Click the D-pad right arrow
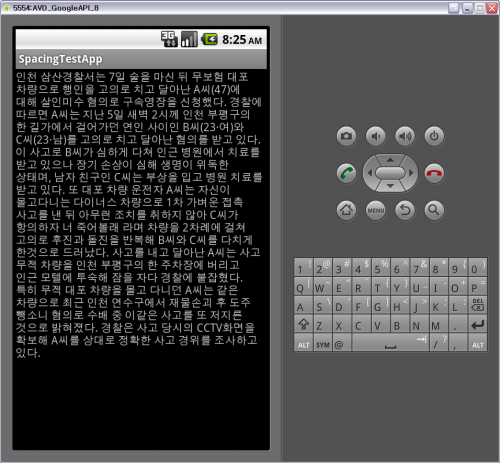This screenshot has height=463, width=500. coord(411,173)
